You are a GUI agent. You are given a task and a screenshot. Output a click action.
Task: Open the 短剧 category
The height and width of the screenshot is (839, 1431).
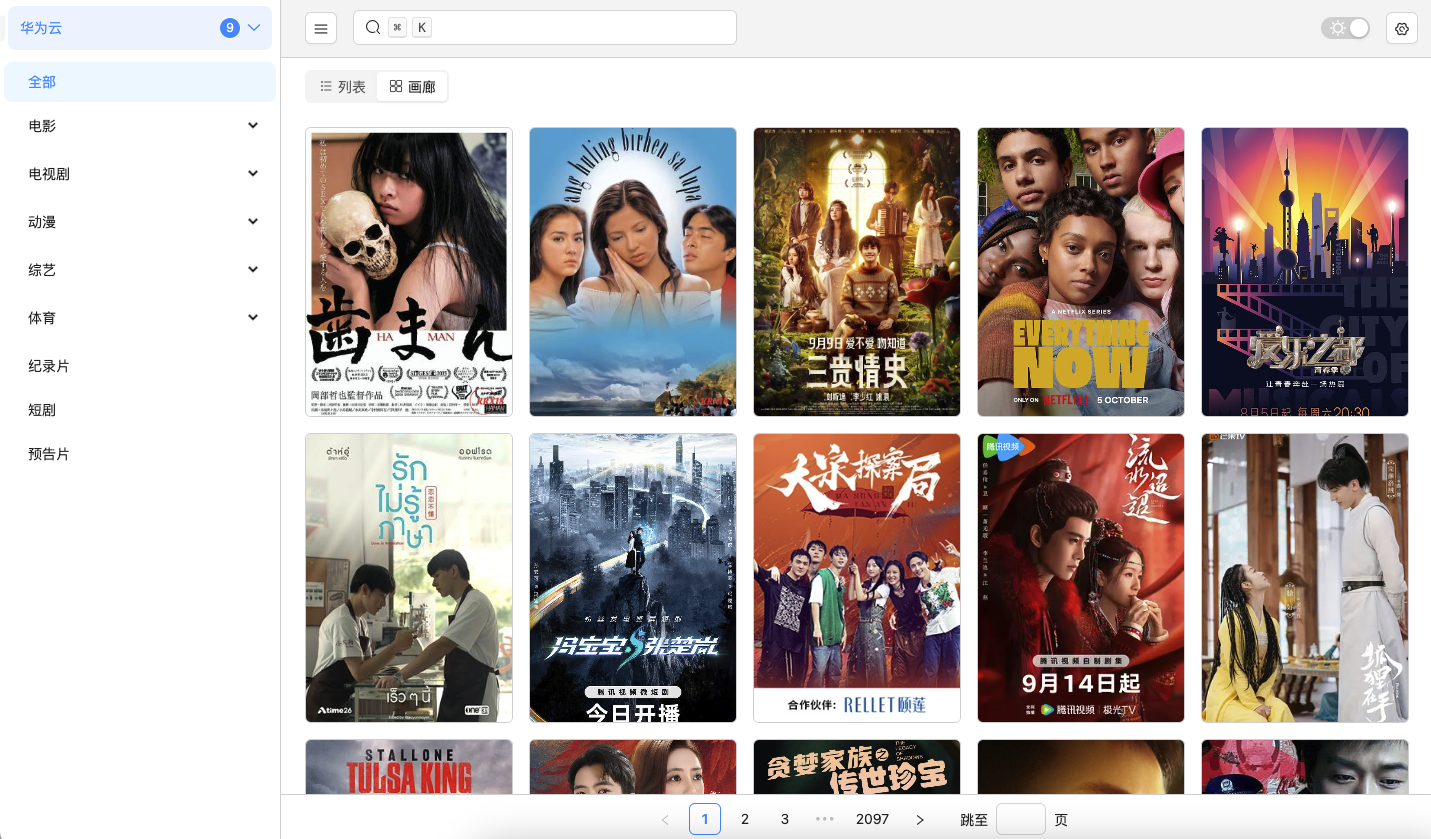[x=140, y=410]
